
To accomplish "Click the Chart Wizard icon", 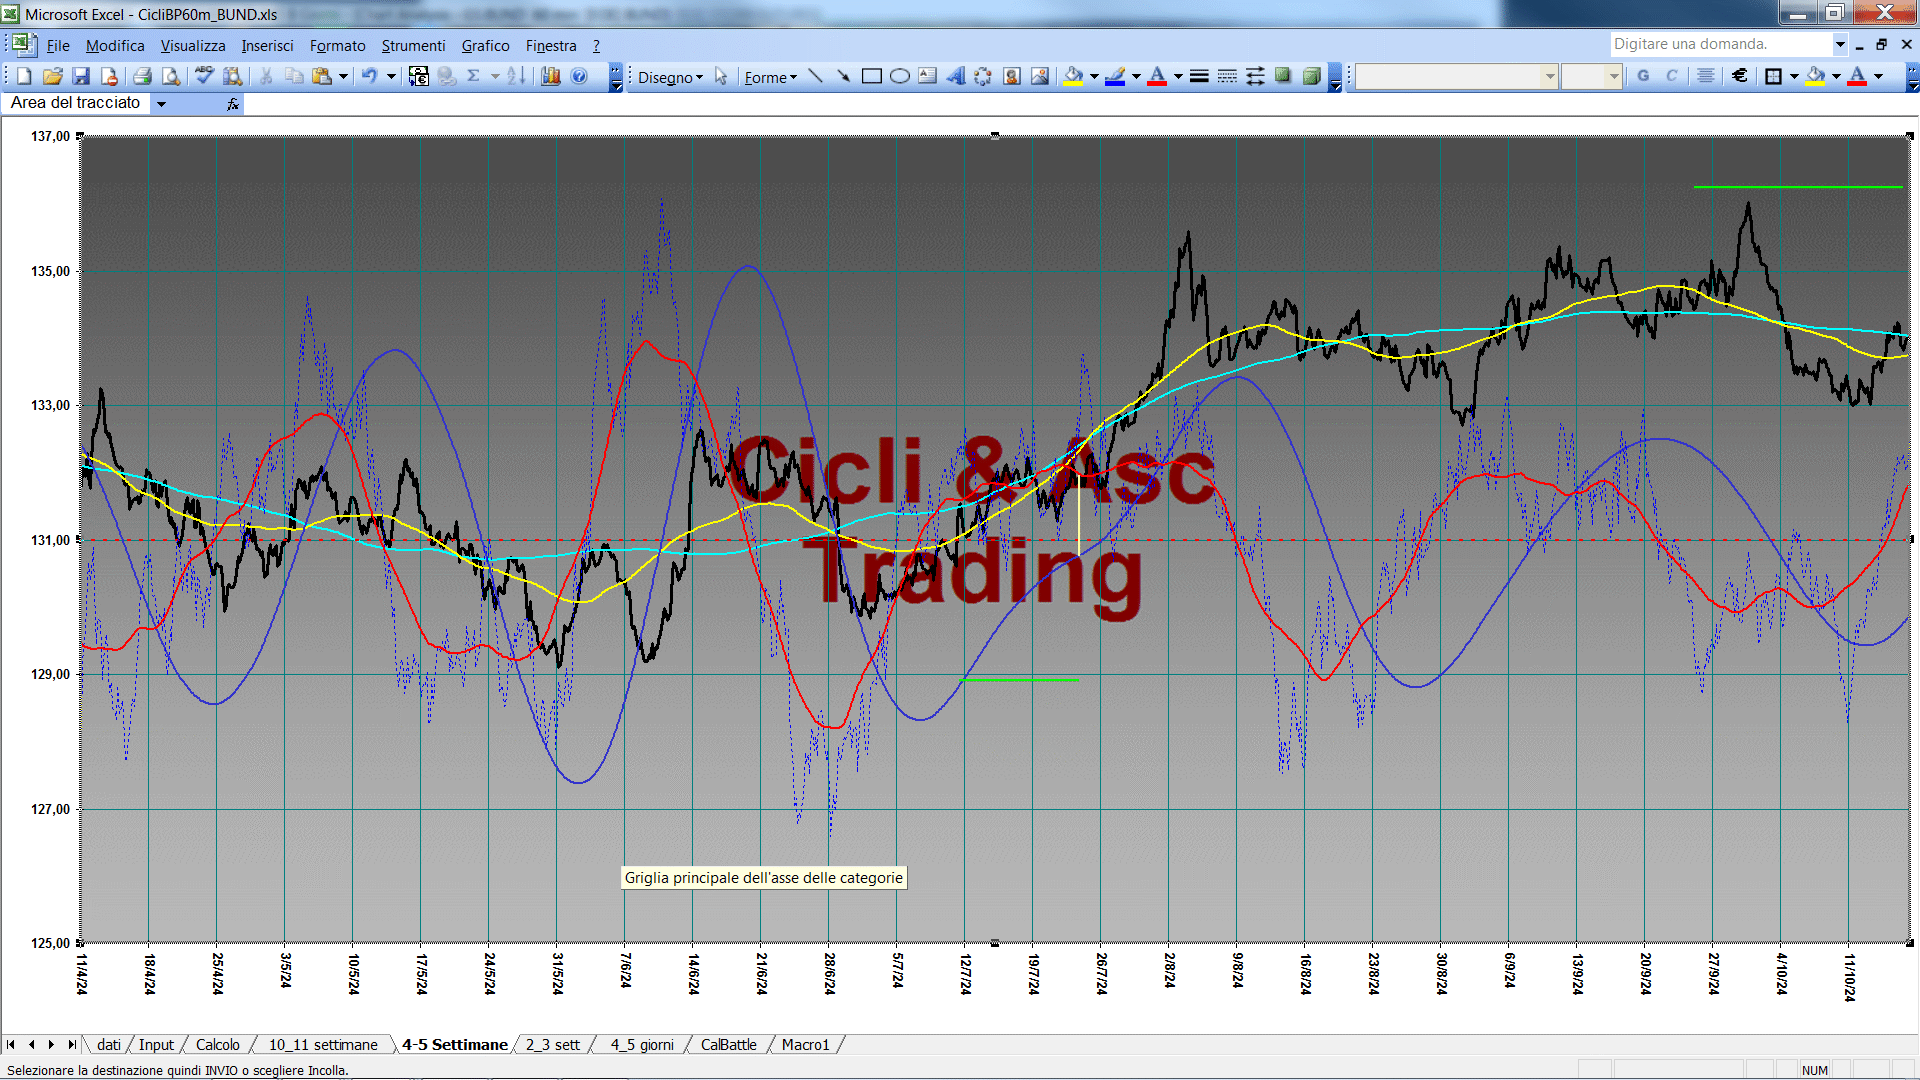I will [550, 76].
